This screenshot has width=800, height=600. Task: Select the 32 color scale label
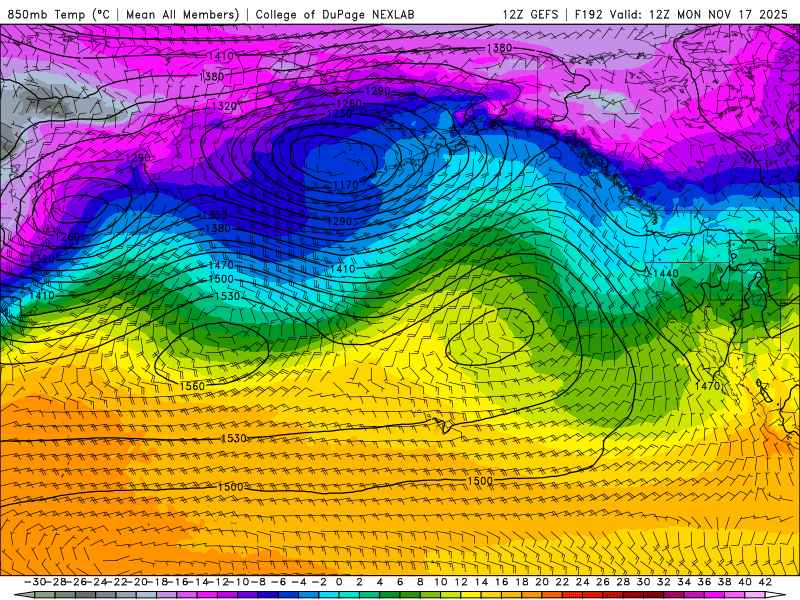tap(664, 582)
